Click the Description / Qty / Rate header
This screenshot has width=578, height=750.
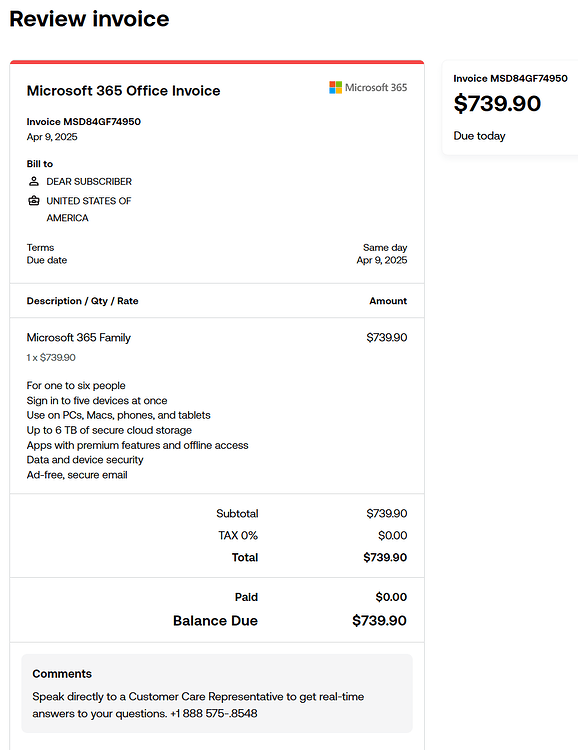82,301
